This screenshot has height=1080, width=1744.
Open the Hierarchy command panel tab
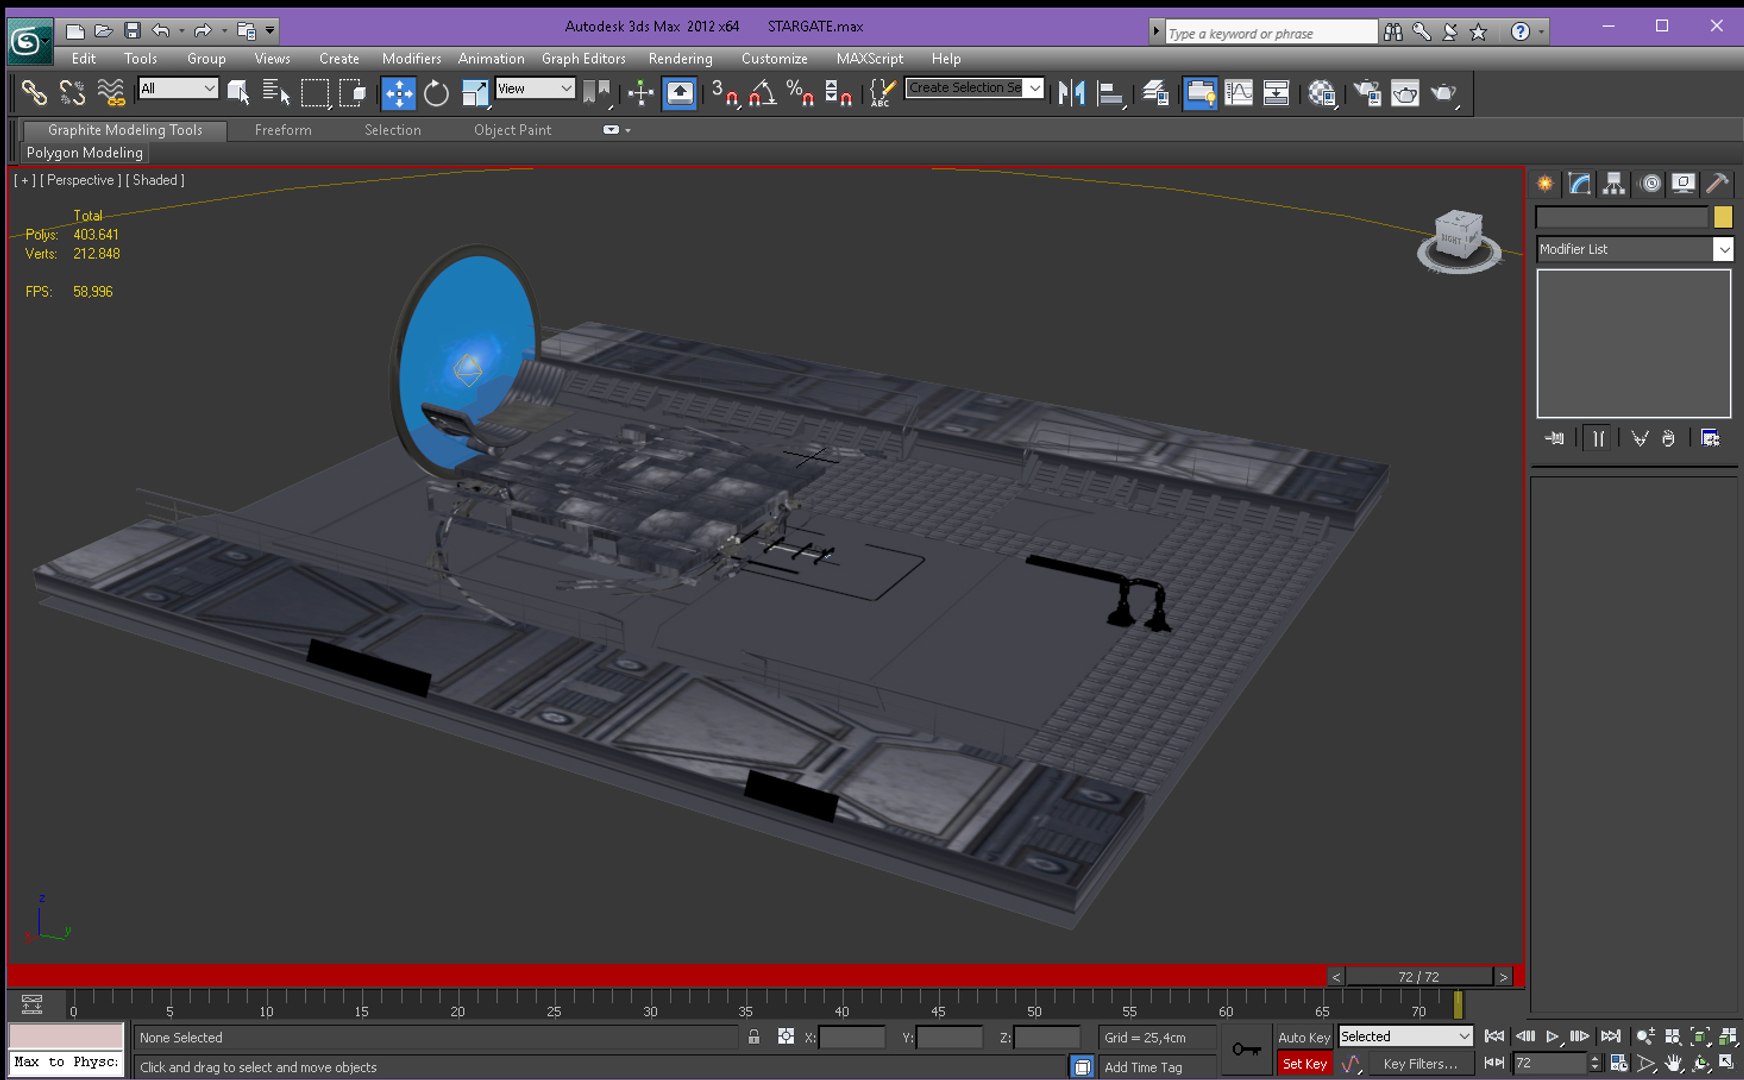point(1613,184)
